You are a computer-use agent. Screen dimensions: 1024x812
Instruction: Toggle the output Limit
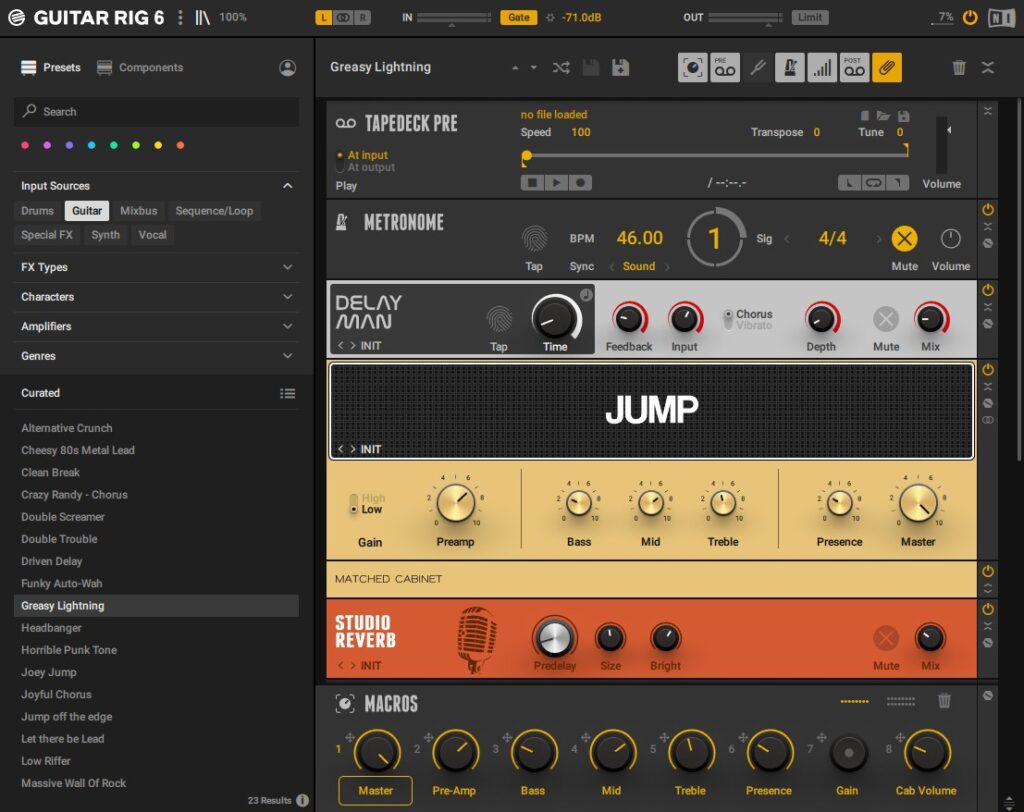click(810, 18)
